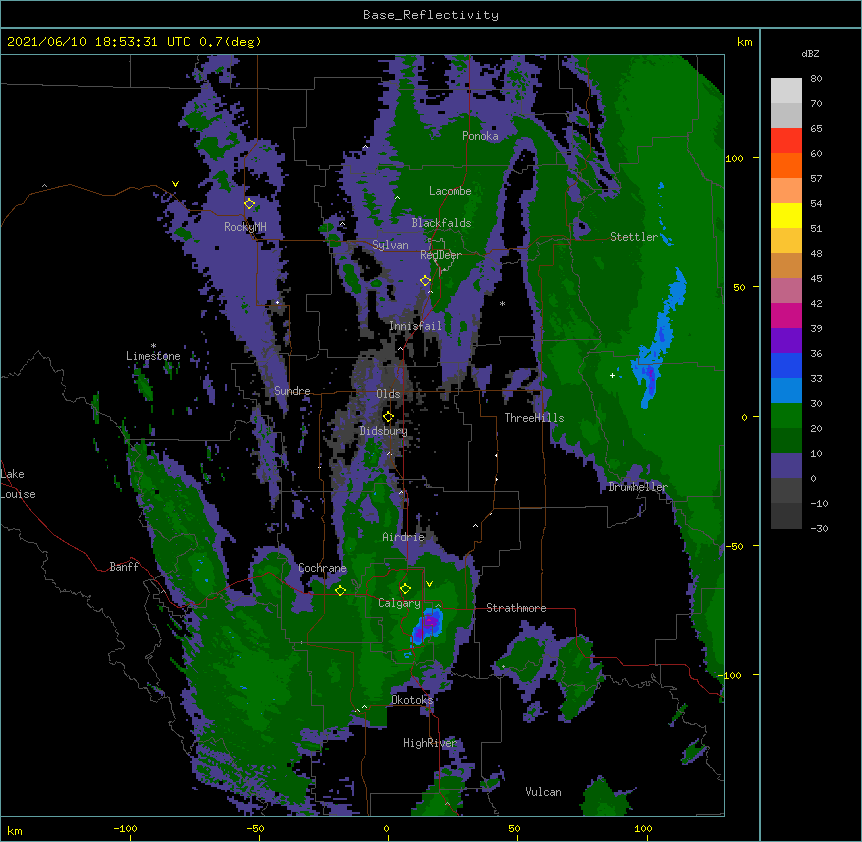
Task: Click the red 65–60 dBZ legend swatch
Action: click(786, 141)
